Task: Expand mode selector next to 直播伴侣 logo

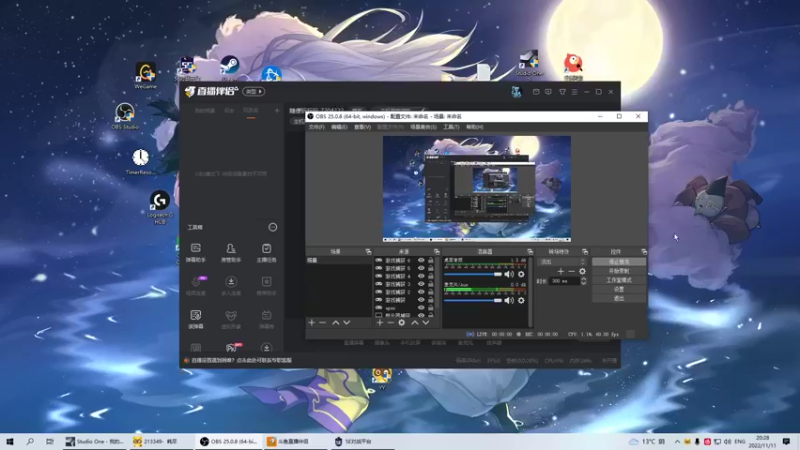Action: pos(254,92)
